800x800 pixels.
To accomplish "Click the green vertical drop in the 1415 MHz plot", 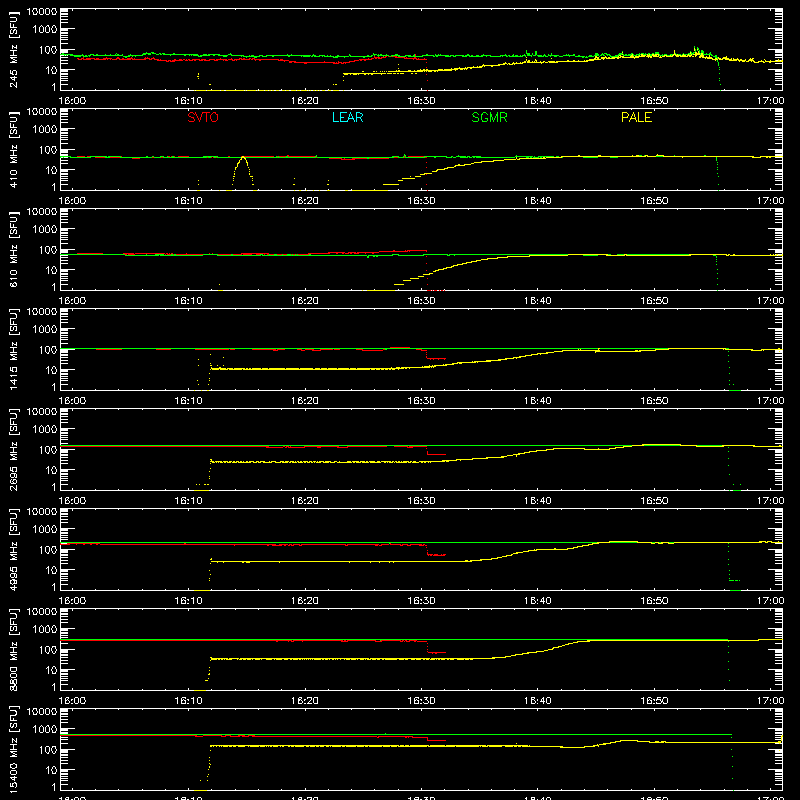I will (x=730, y=370).
